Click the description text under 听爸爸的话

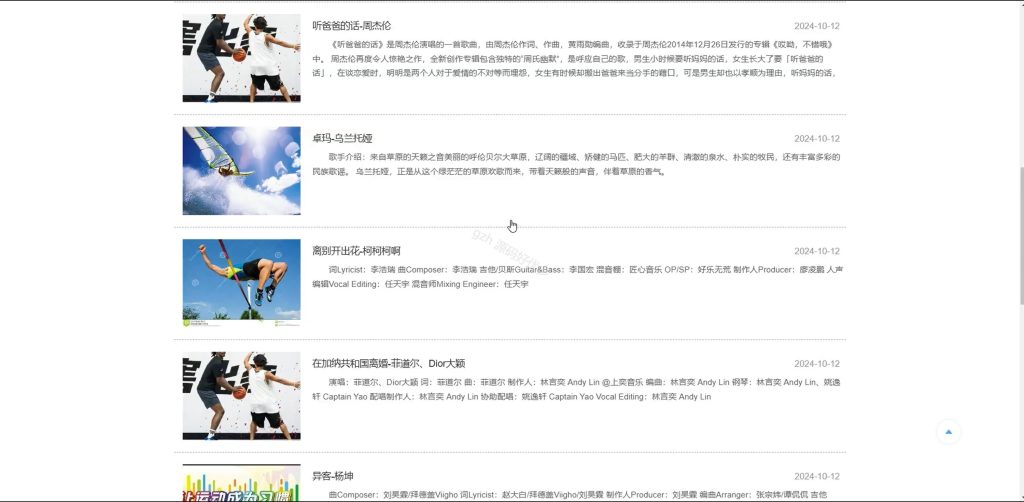[x=576, y=59]
